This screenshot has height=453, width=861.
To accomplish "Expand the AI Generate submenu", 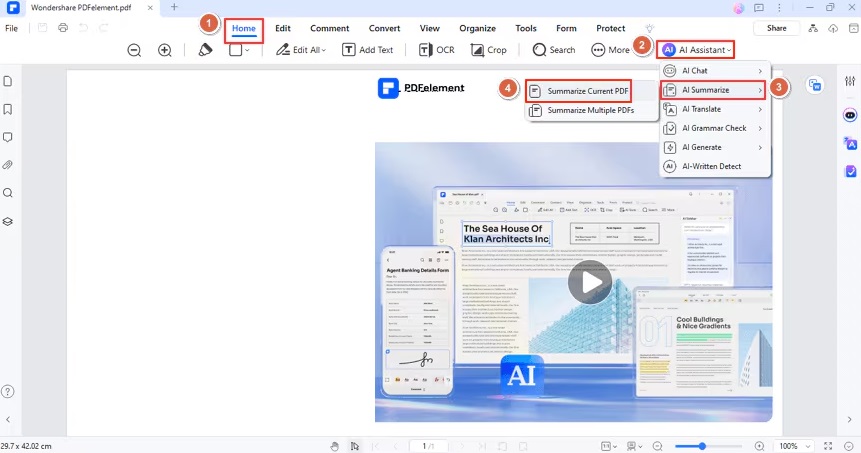I will tap(715, 147).
